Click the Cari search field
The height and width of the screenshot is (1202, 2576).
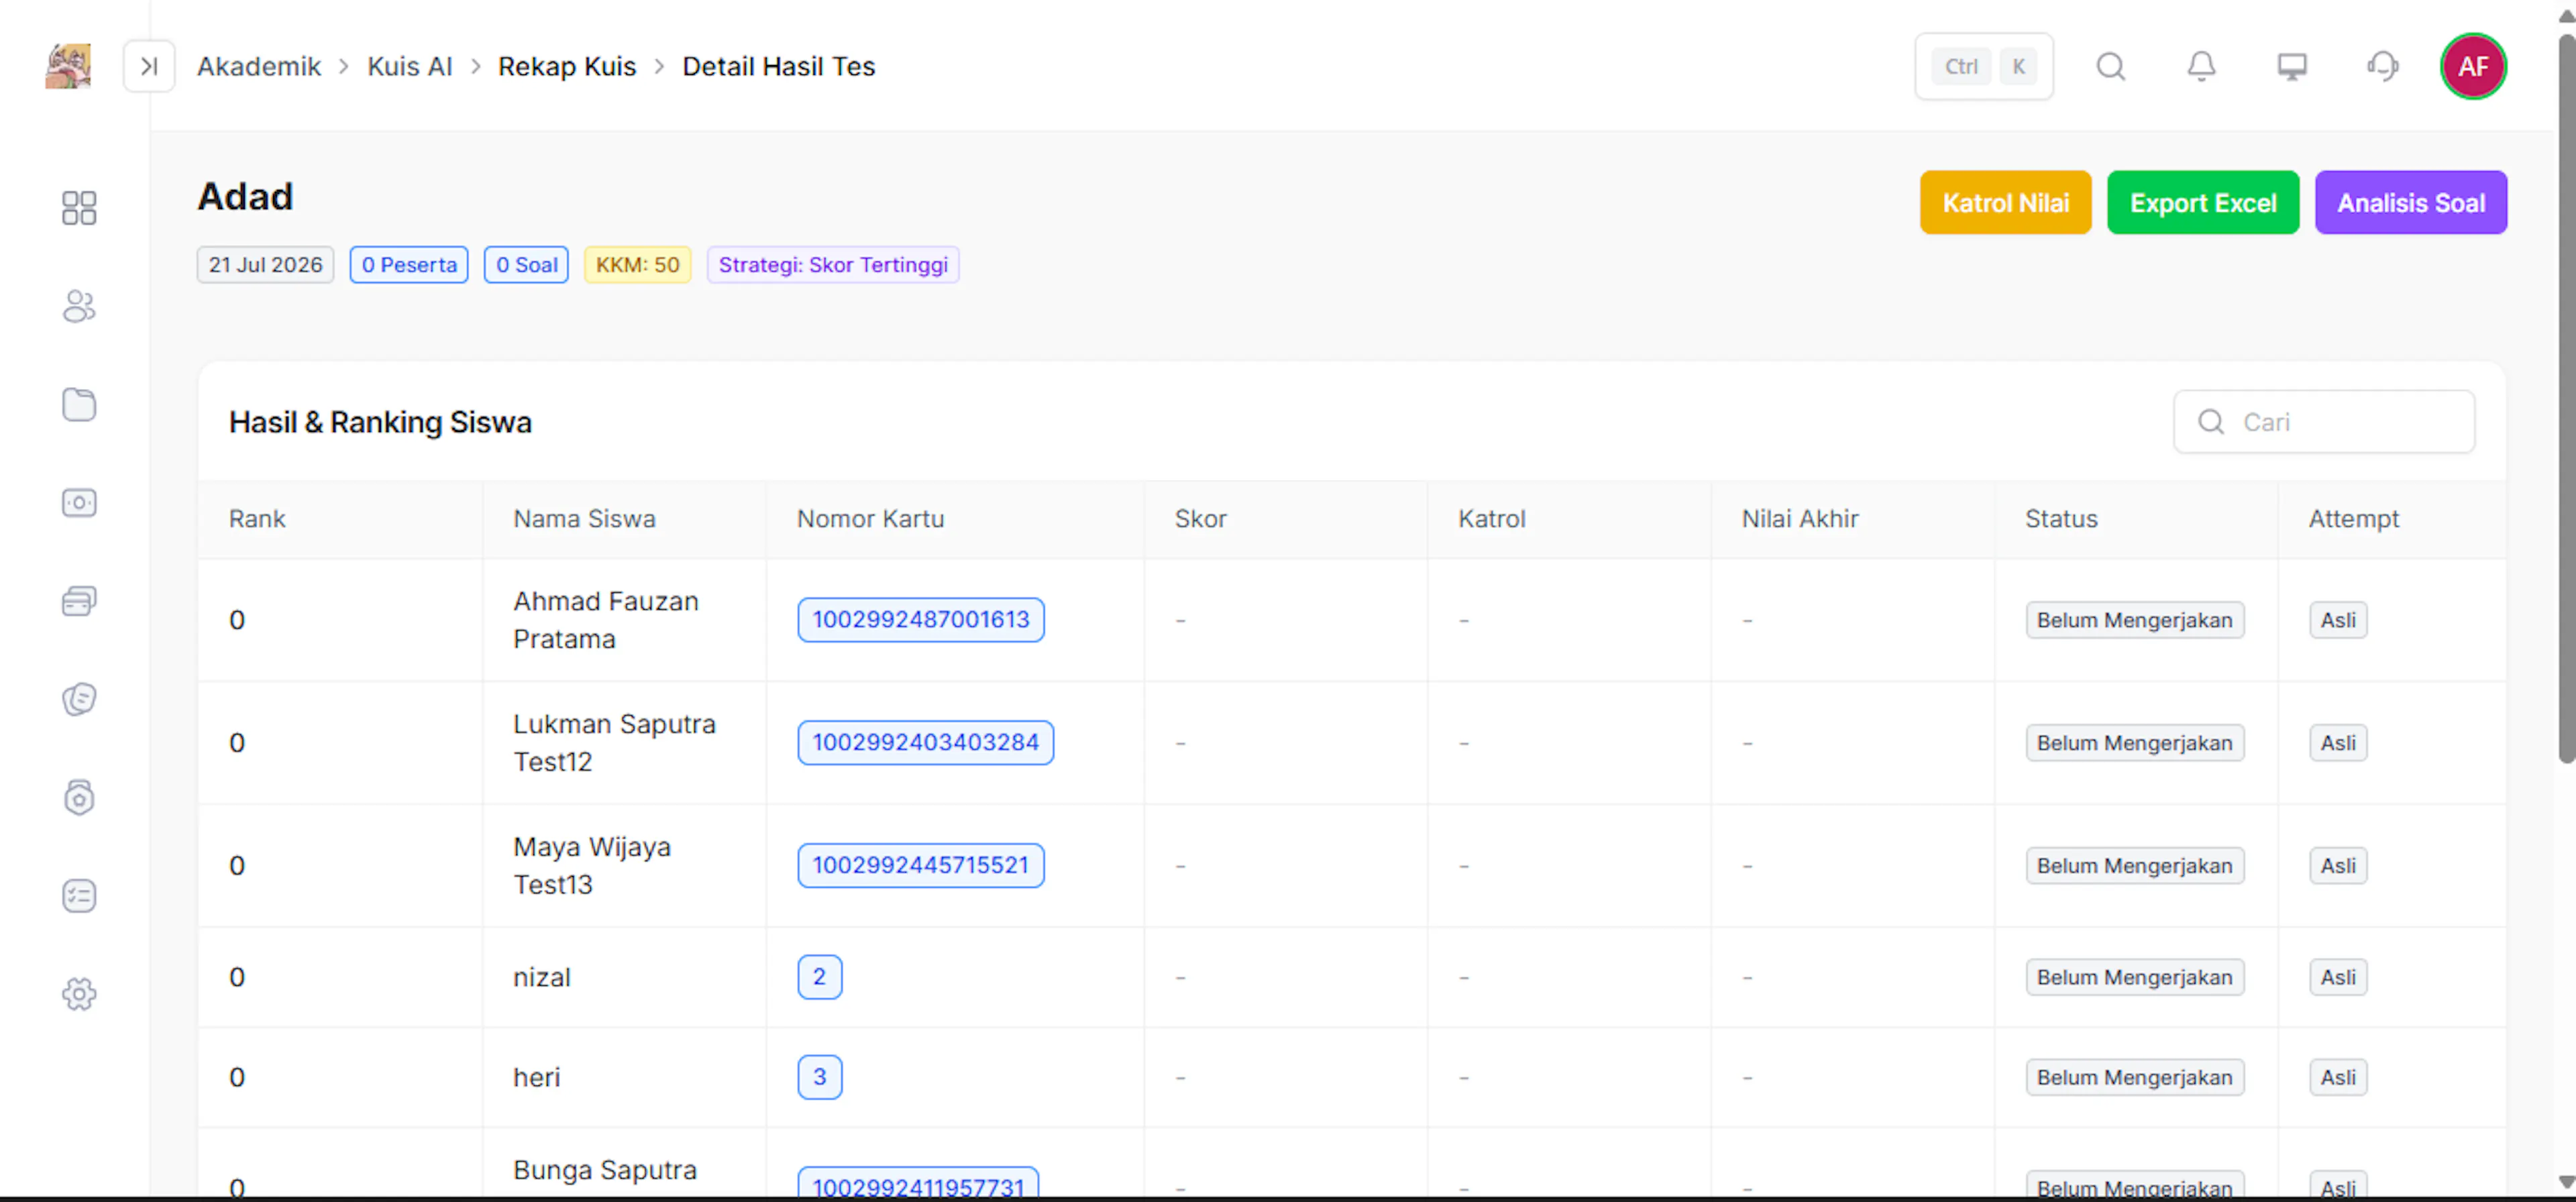click(2324, 421)
